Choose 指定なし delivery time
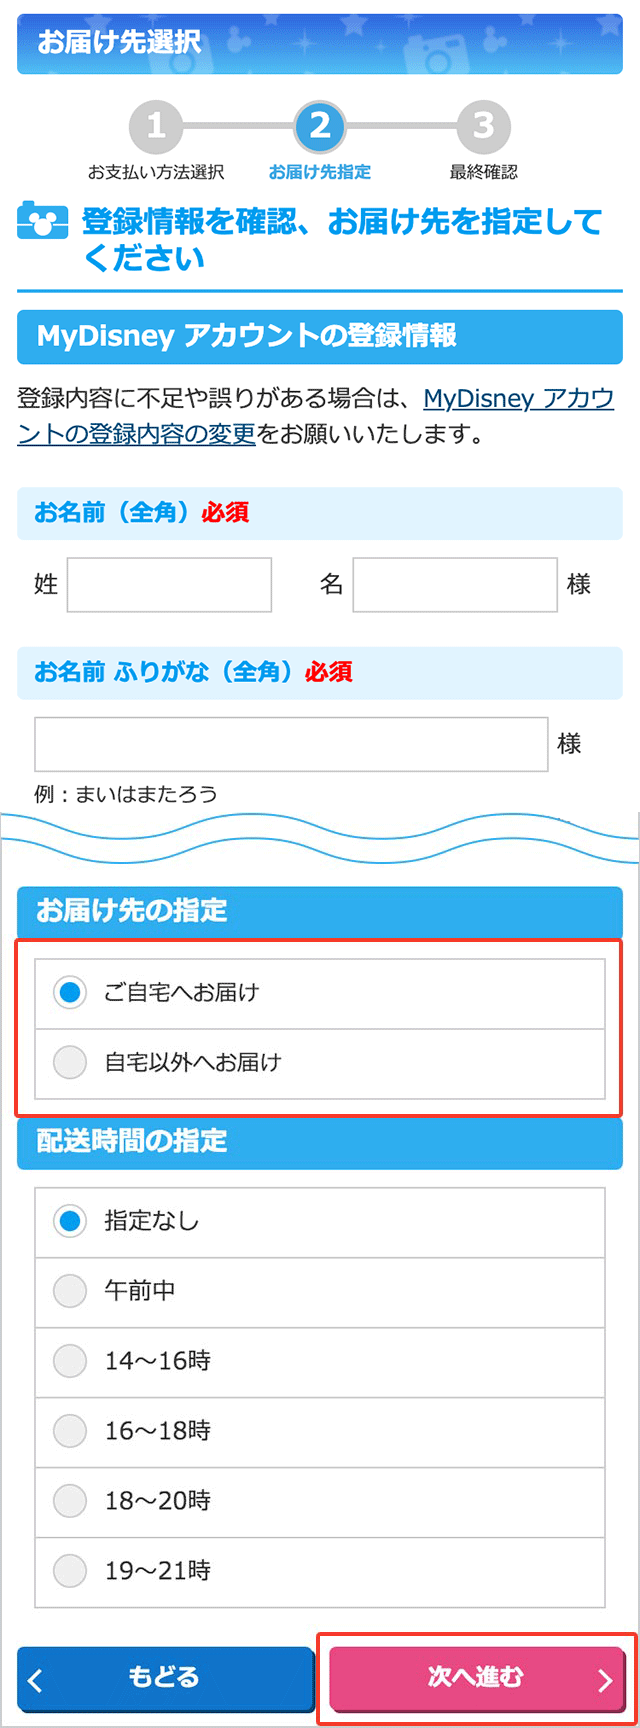 pyautogui.click(x=320, y=1222)
